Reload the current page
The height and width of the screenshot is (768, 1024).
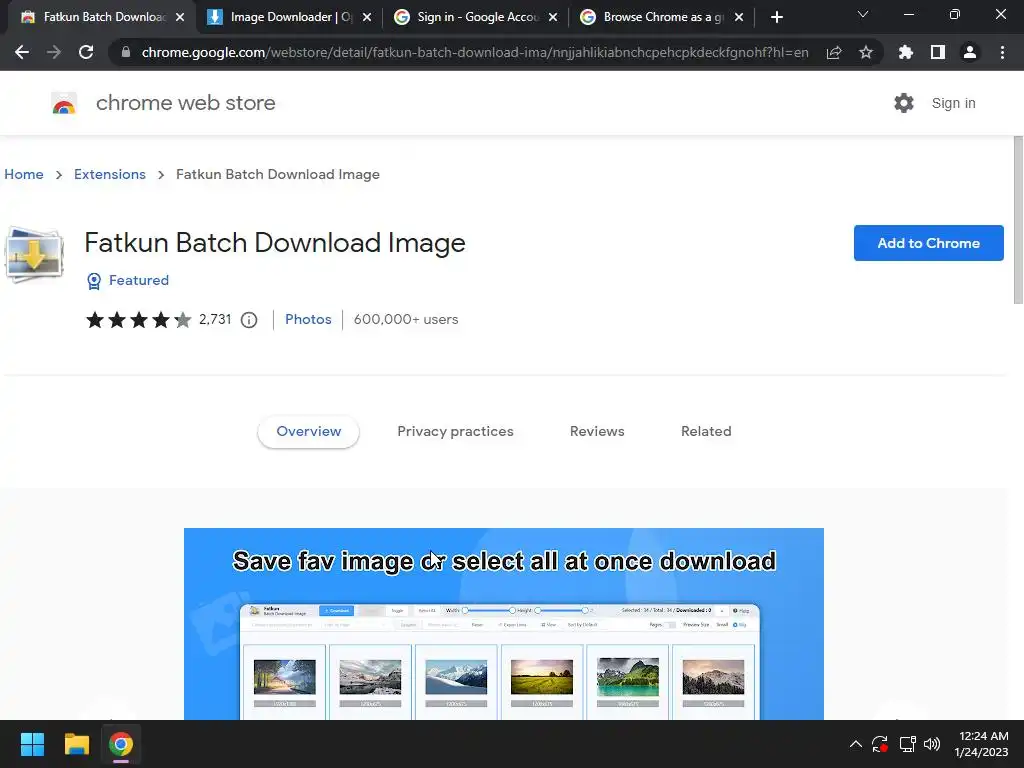click(86, 52)
